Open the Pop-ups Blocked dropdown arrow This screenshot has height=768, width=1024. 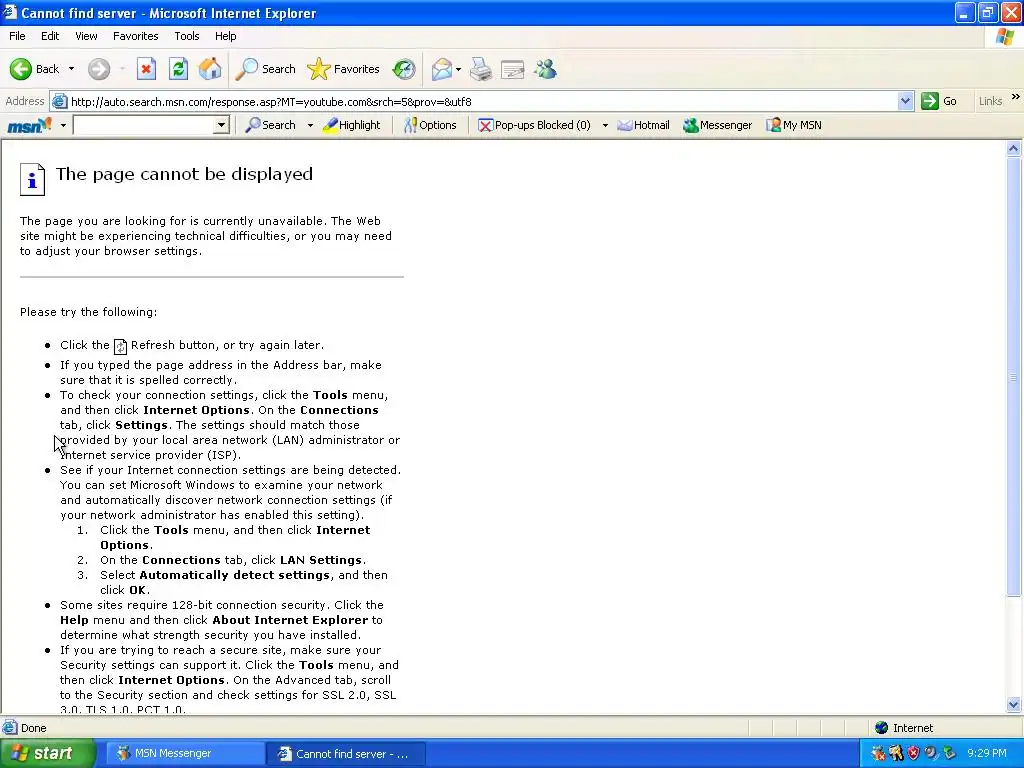tap(605, 125)
